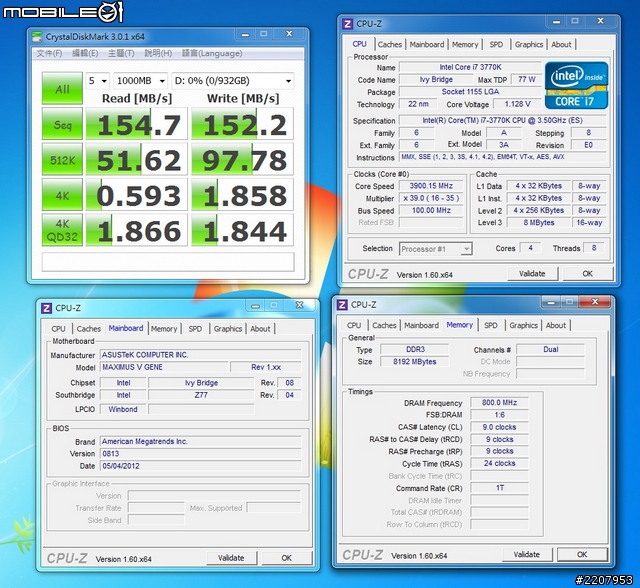
Task: Select CPU tab in Memory window
Action: 354,325
